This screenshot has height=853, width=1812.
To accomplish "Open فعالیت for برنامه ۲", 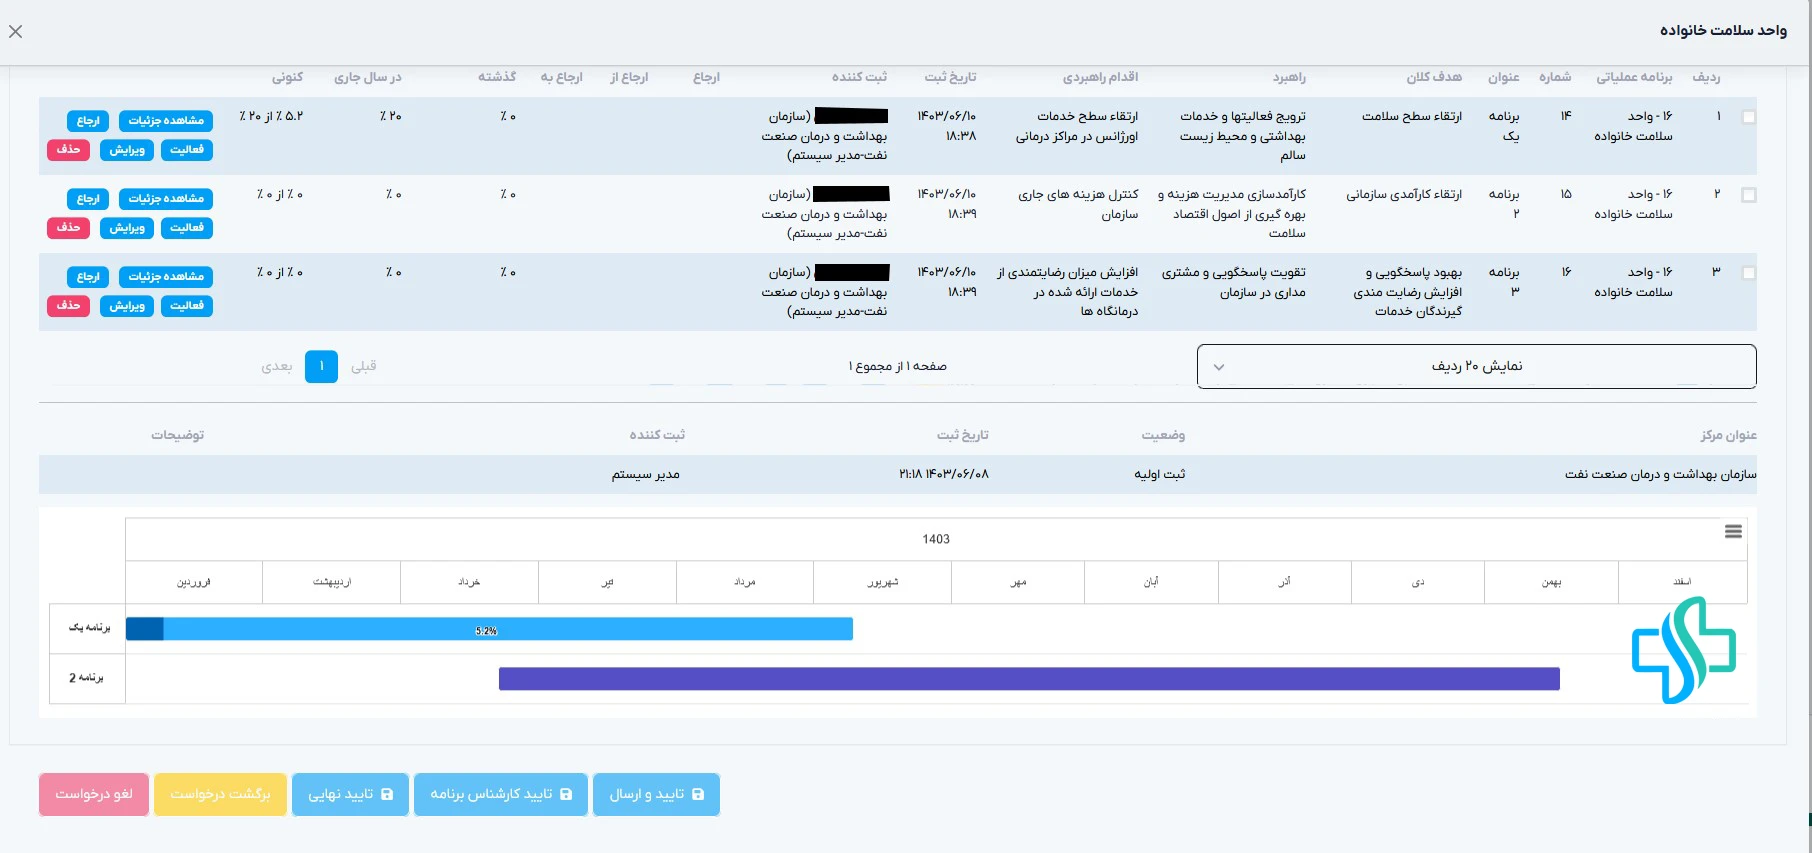I will [x=187, y=228].
